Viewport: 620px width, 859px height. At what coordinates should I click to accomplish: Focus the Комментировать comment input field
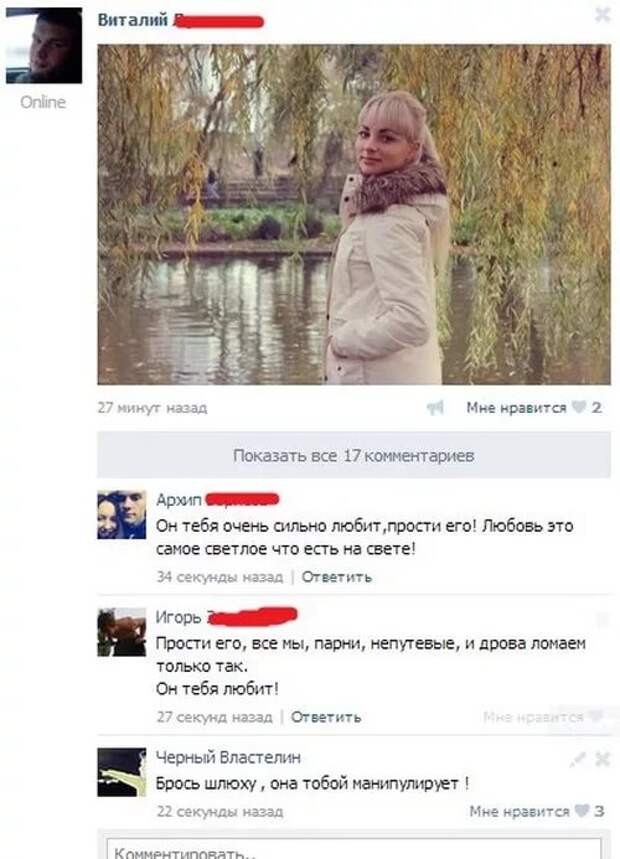[x=354, y=849]
